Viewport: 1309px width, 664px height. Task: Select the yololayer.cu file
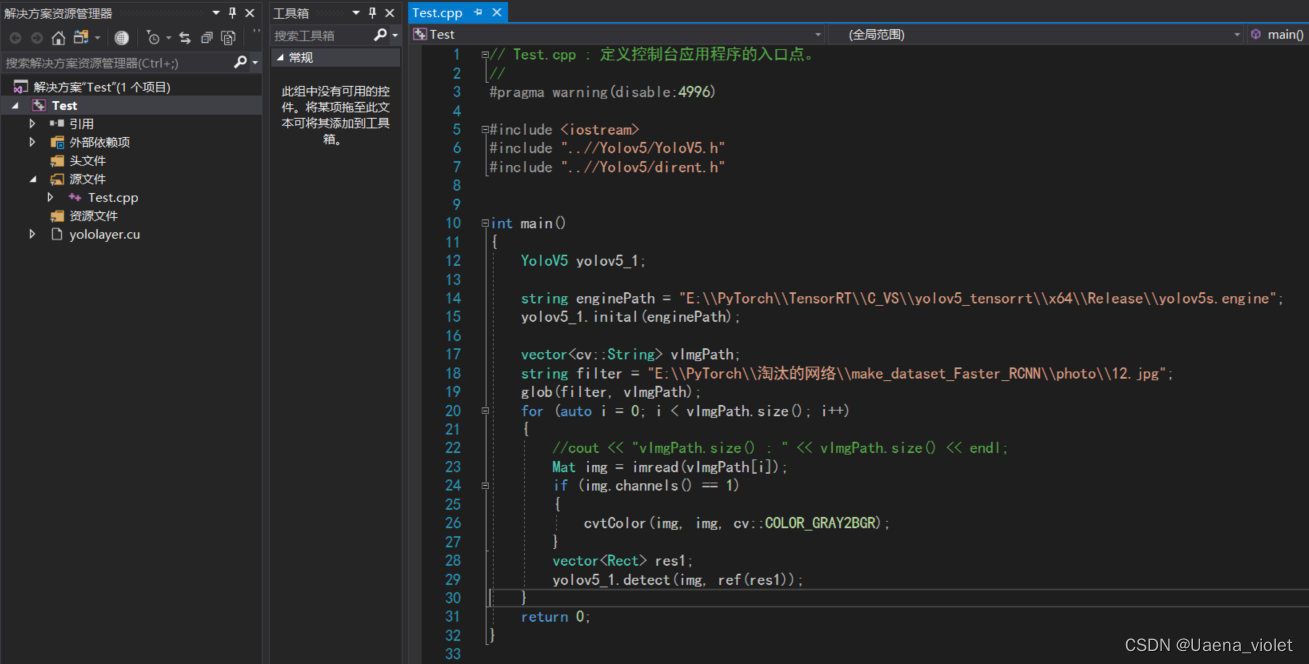pyautogui.click(x=104, y=234)
